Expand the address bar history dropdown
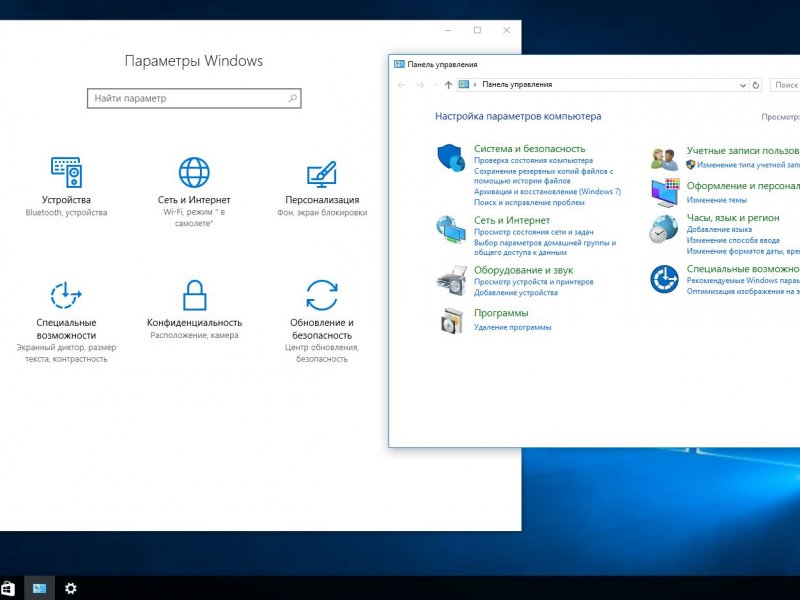Viewport: 800px width, 600px height. pyautogui.click(x=743, y=85)
